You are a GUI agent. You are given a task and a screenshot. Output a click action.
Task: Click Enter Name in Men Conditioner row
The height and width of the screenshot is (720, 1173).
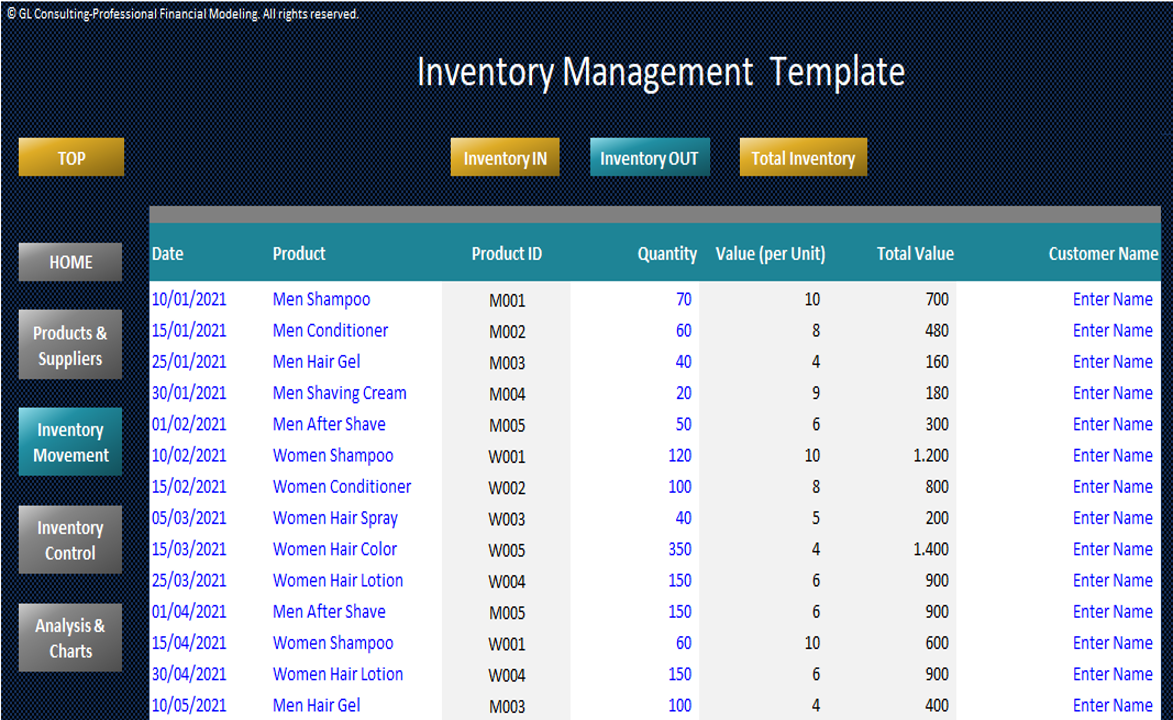tap(1112, 331)
